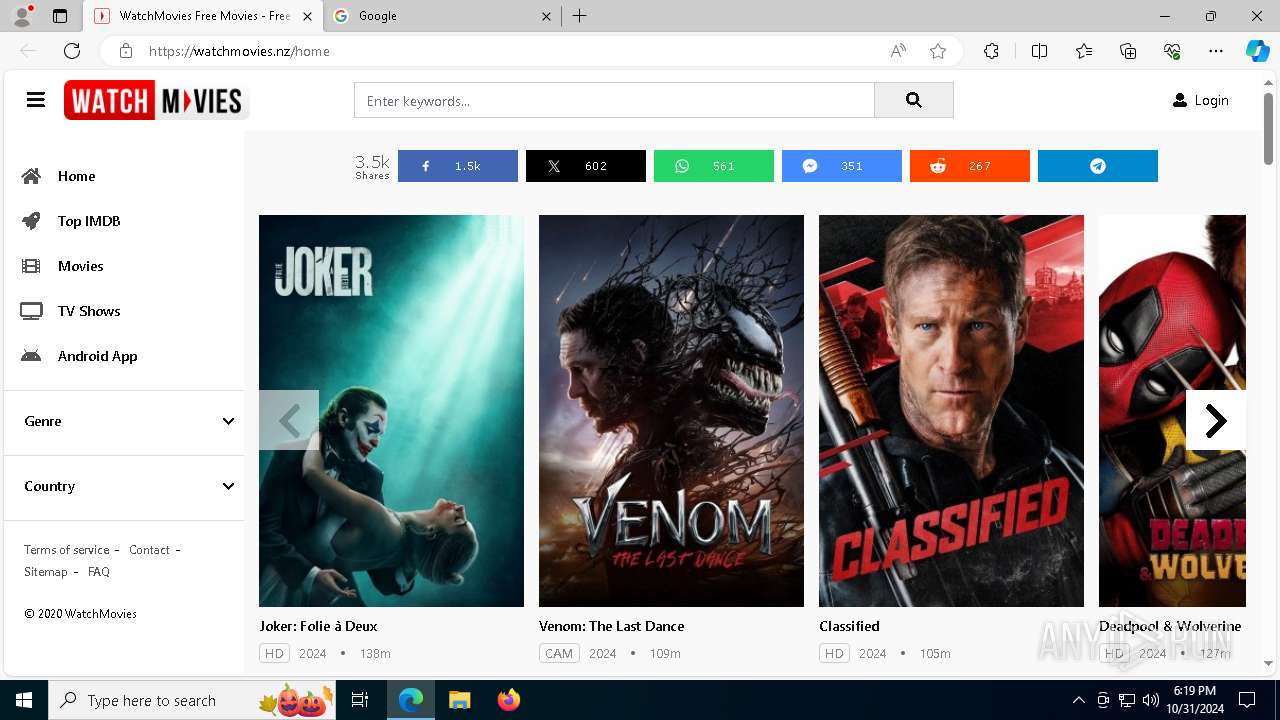Open Venom: The Last Dance title link
This screenshot has height=720, width=1280.
[x=612, y=626]
